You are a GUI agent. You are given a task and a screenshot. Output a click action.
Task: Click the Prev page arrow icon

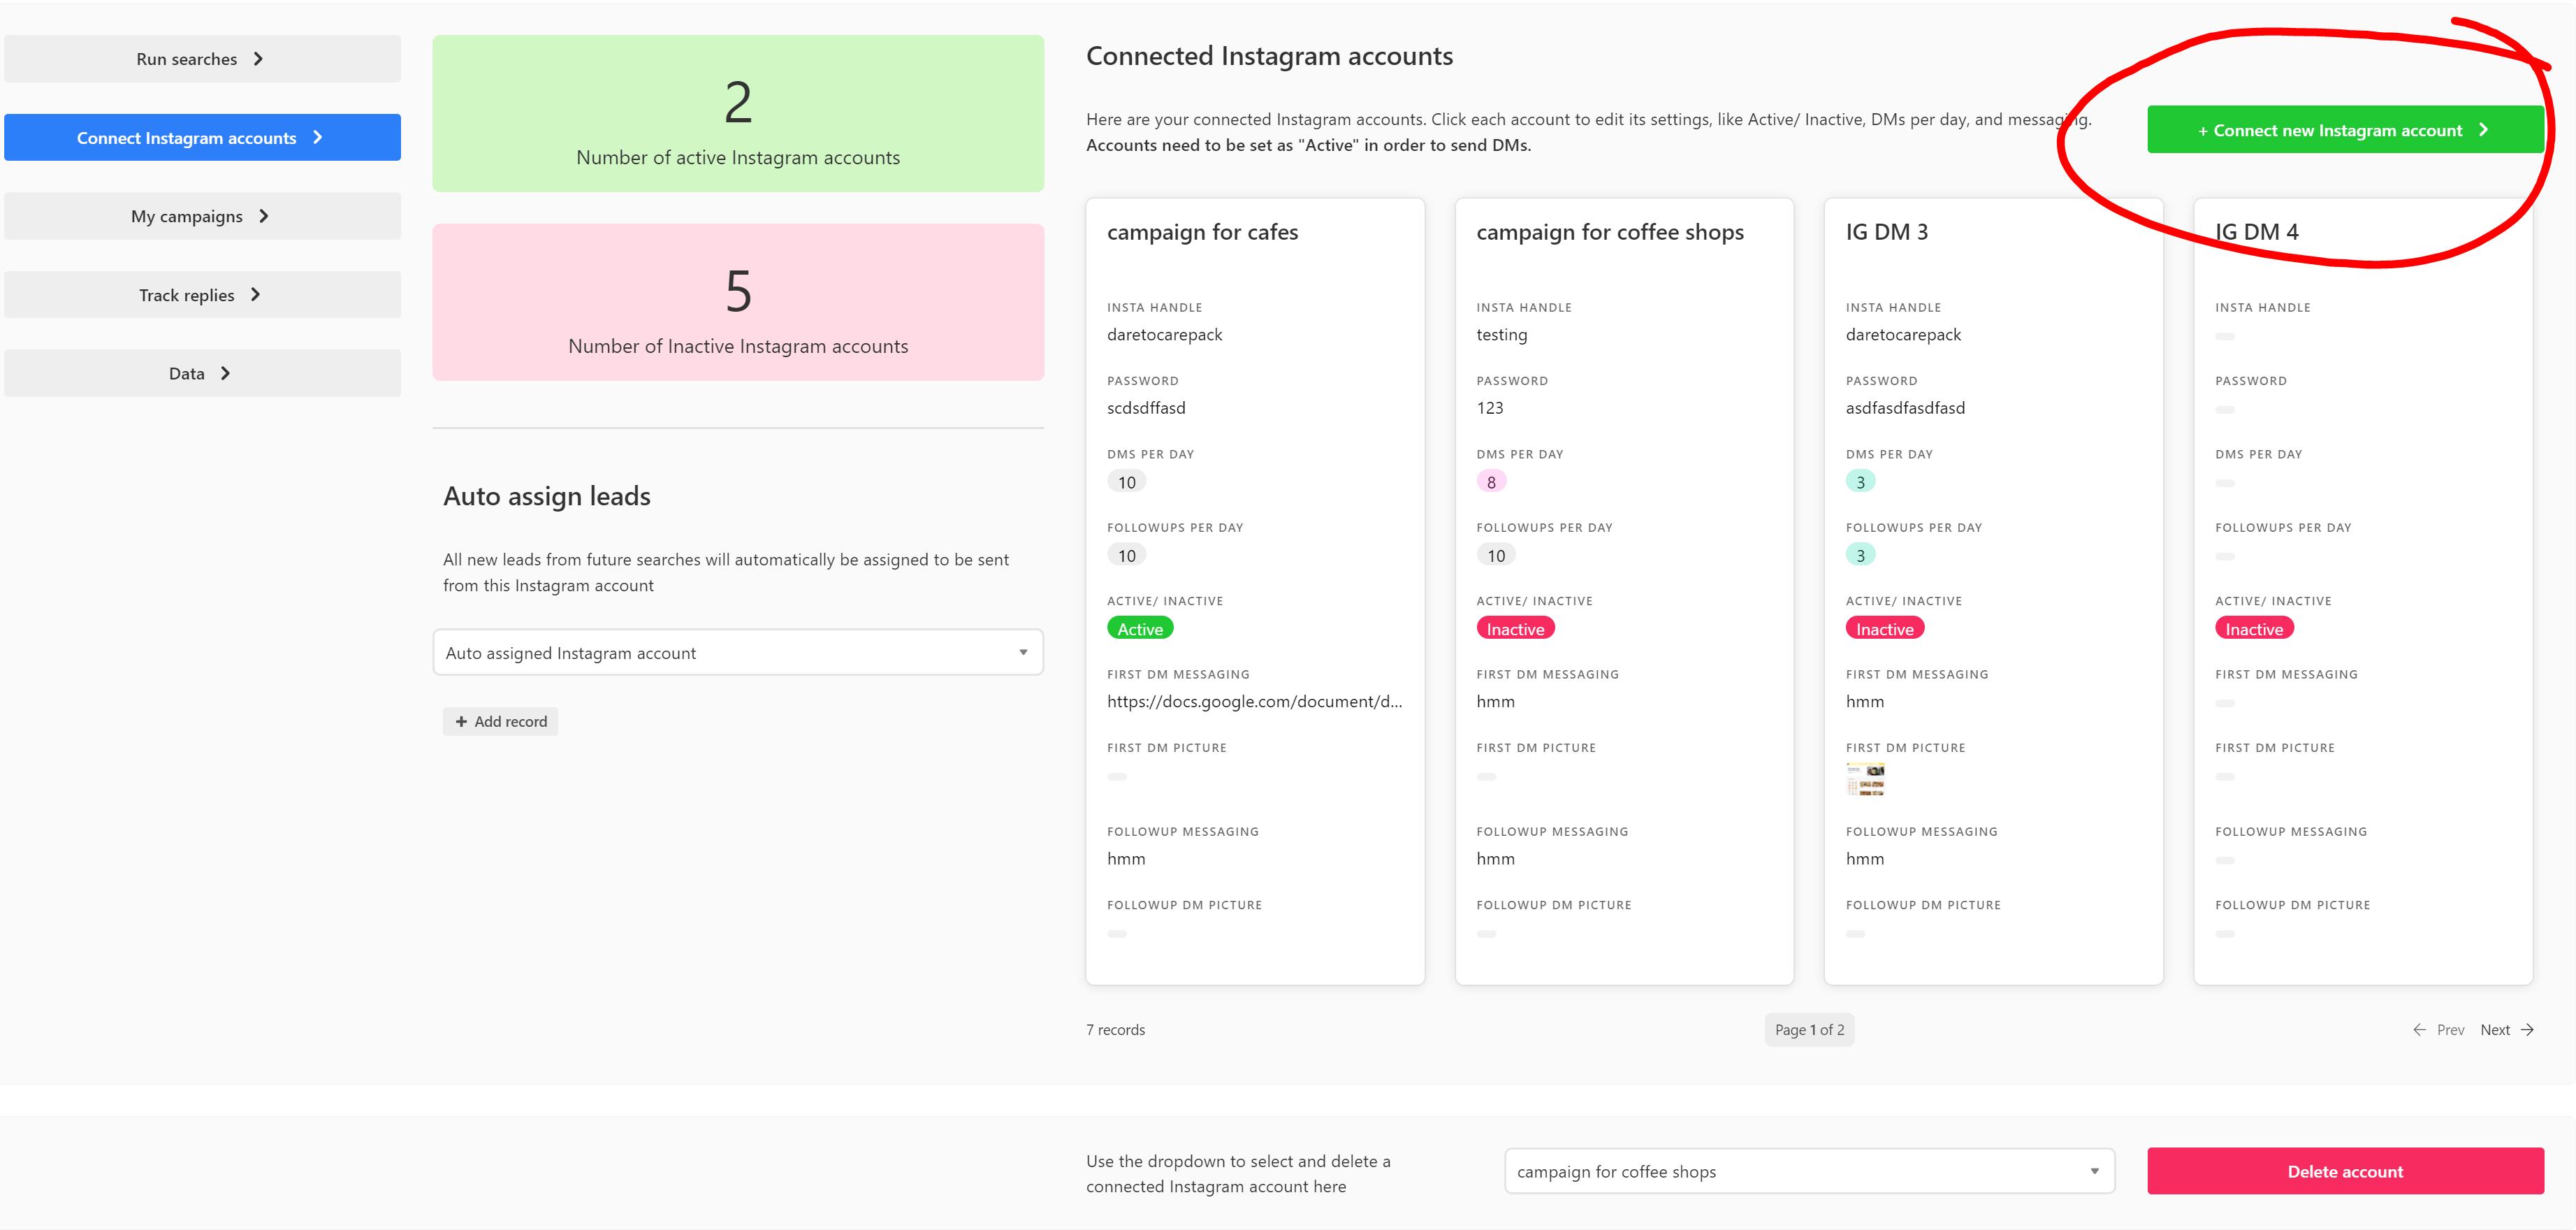coord(2419,1030)
